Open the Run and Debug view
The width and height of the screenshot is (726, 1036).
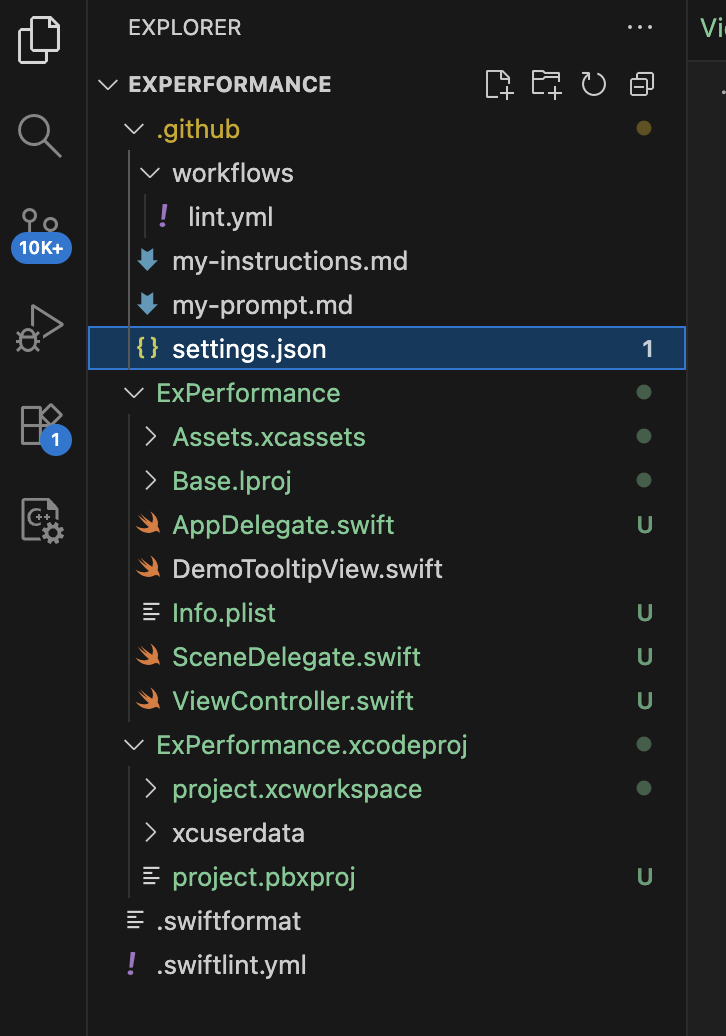point(40,327)
